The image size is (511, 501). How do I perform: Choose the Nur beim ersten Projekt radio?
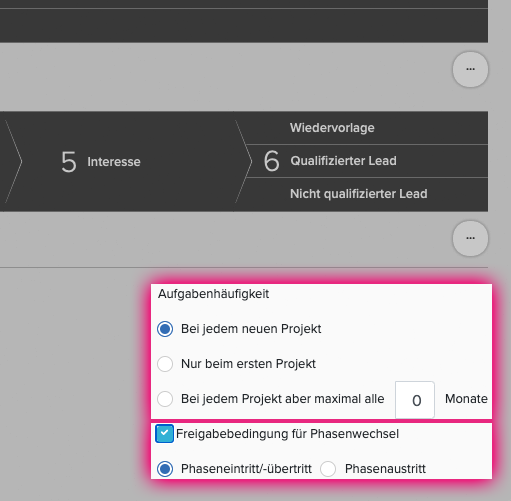tap(165, 364)
